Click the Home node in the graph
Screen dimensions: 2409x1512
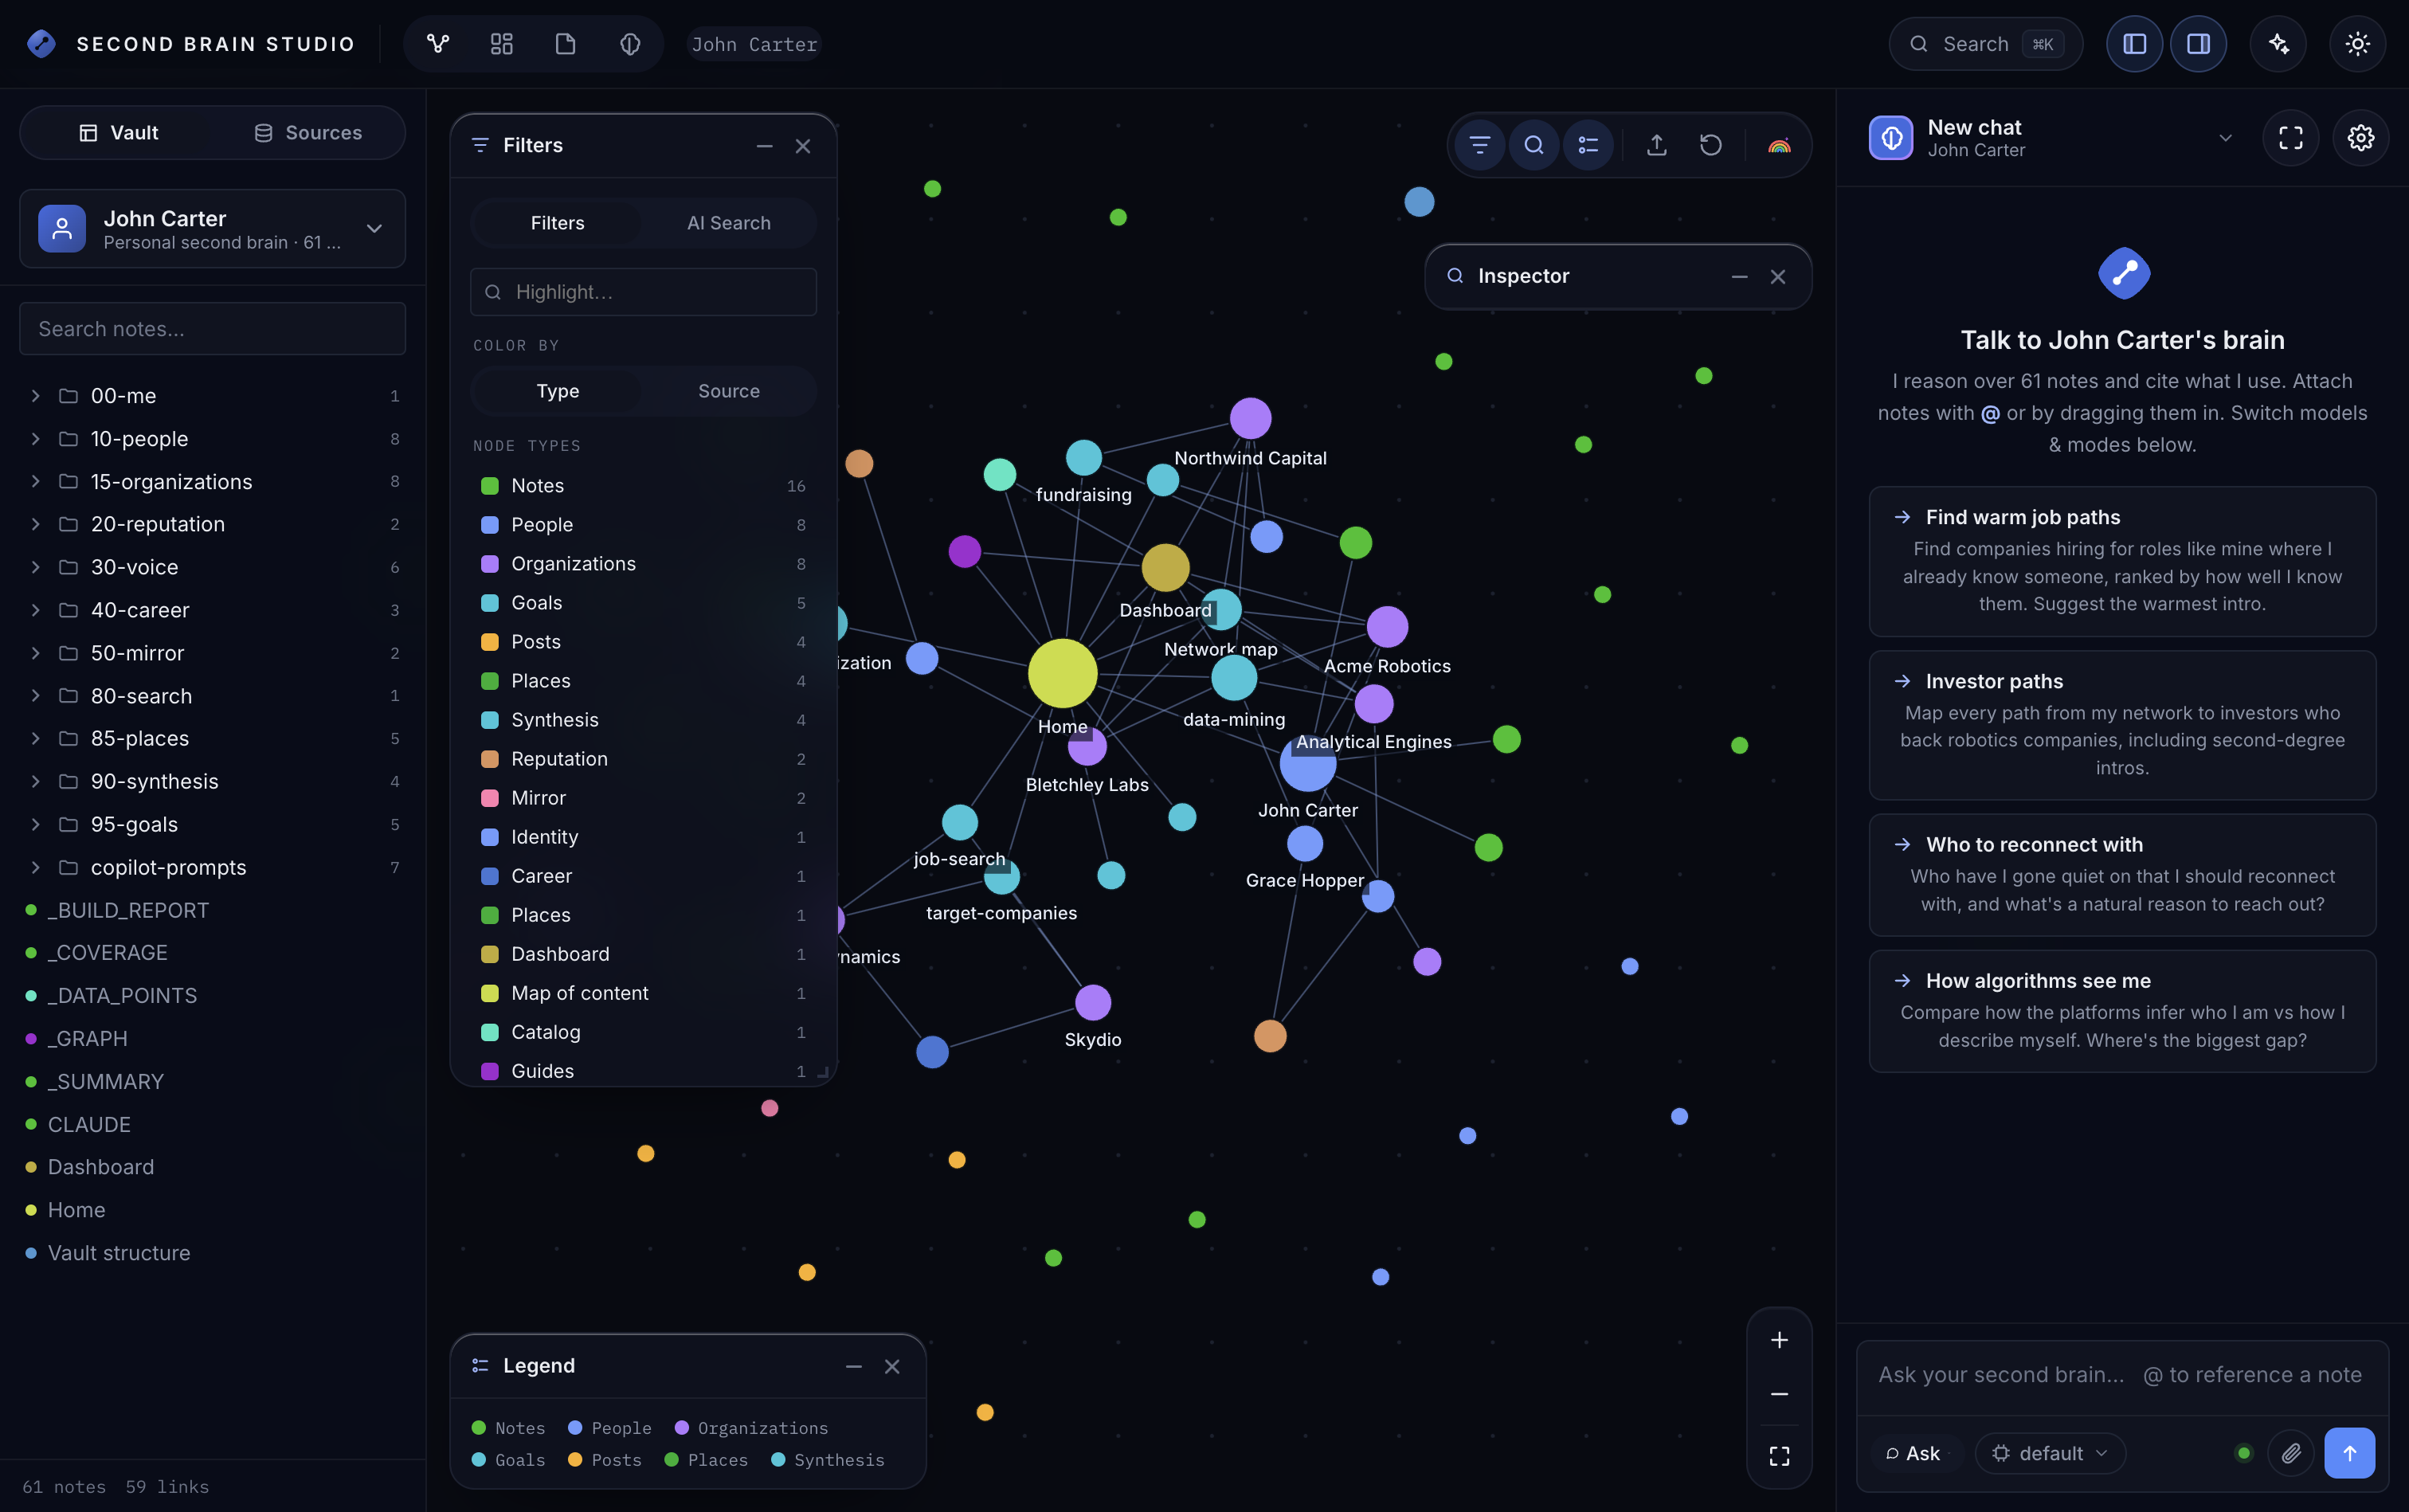click(x=1062, y=674)
